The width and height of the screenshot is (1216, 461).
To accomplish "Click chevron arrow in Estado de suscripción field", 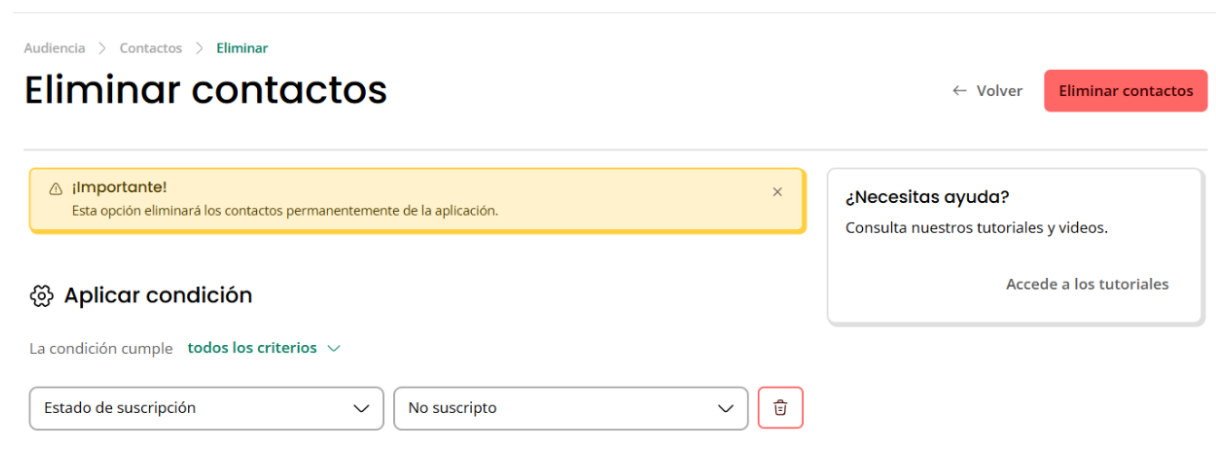I will click(362, 409).
